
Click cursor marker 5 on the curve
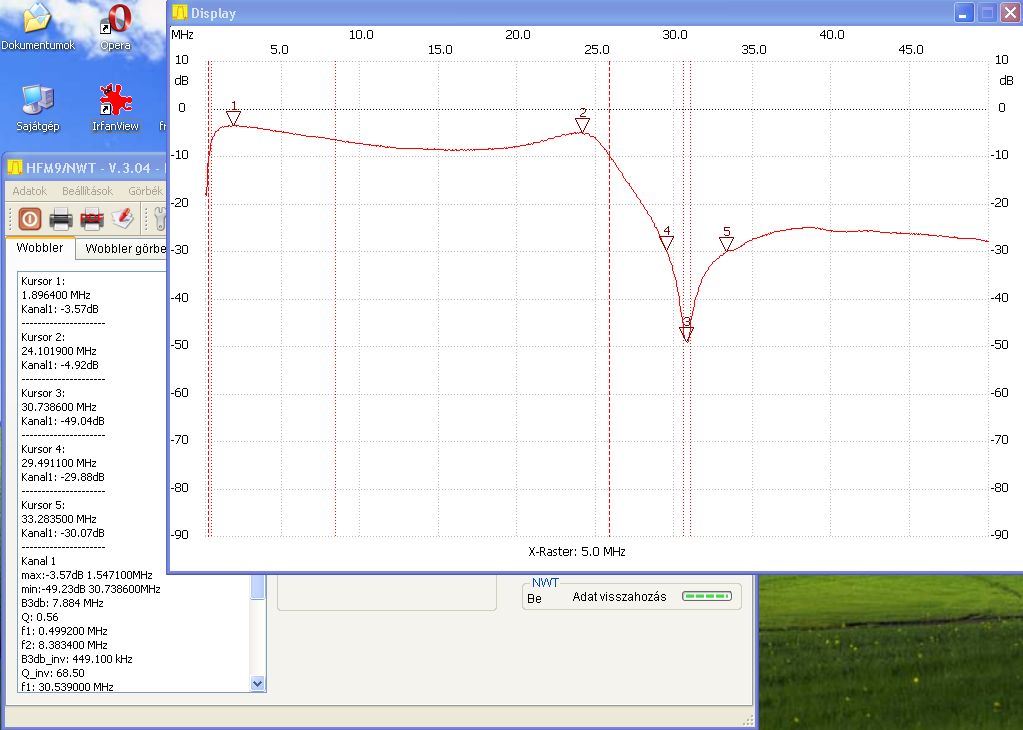tap(727, 244)
